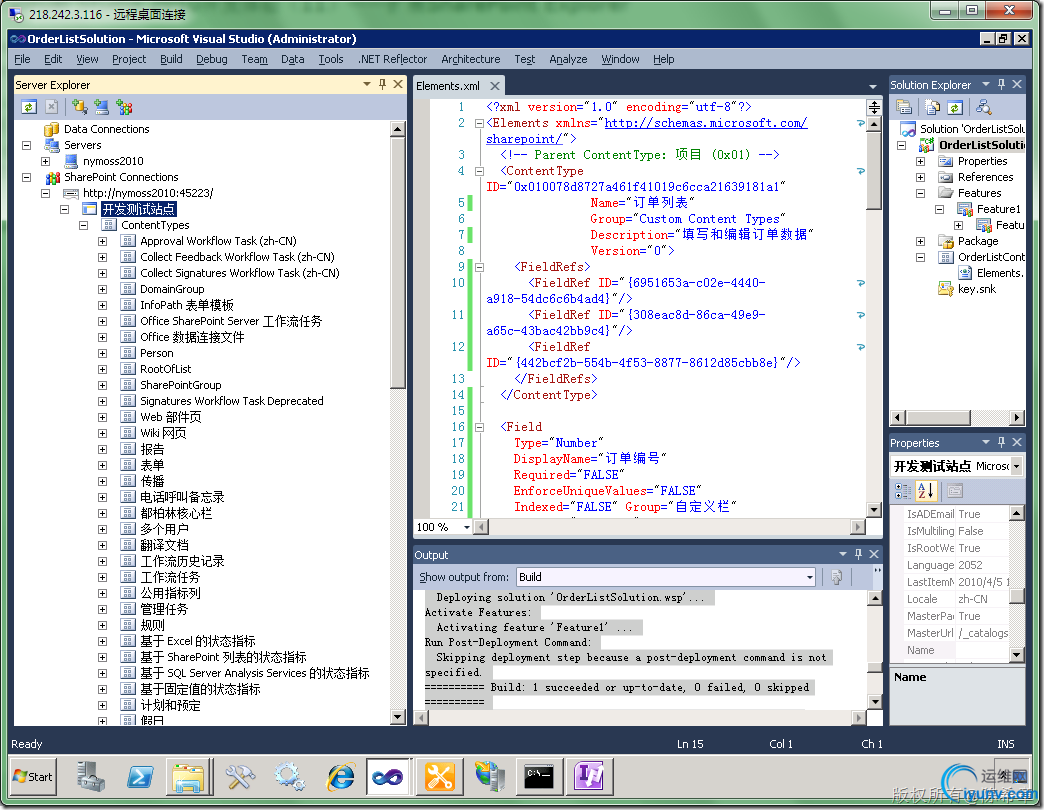1044x810 pixels.
Task: Click the Start button
Action: tap(33, 777)
